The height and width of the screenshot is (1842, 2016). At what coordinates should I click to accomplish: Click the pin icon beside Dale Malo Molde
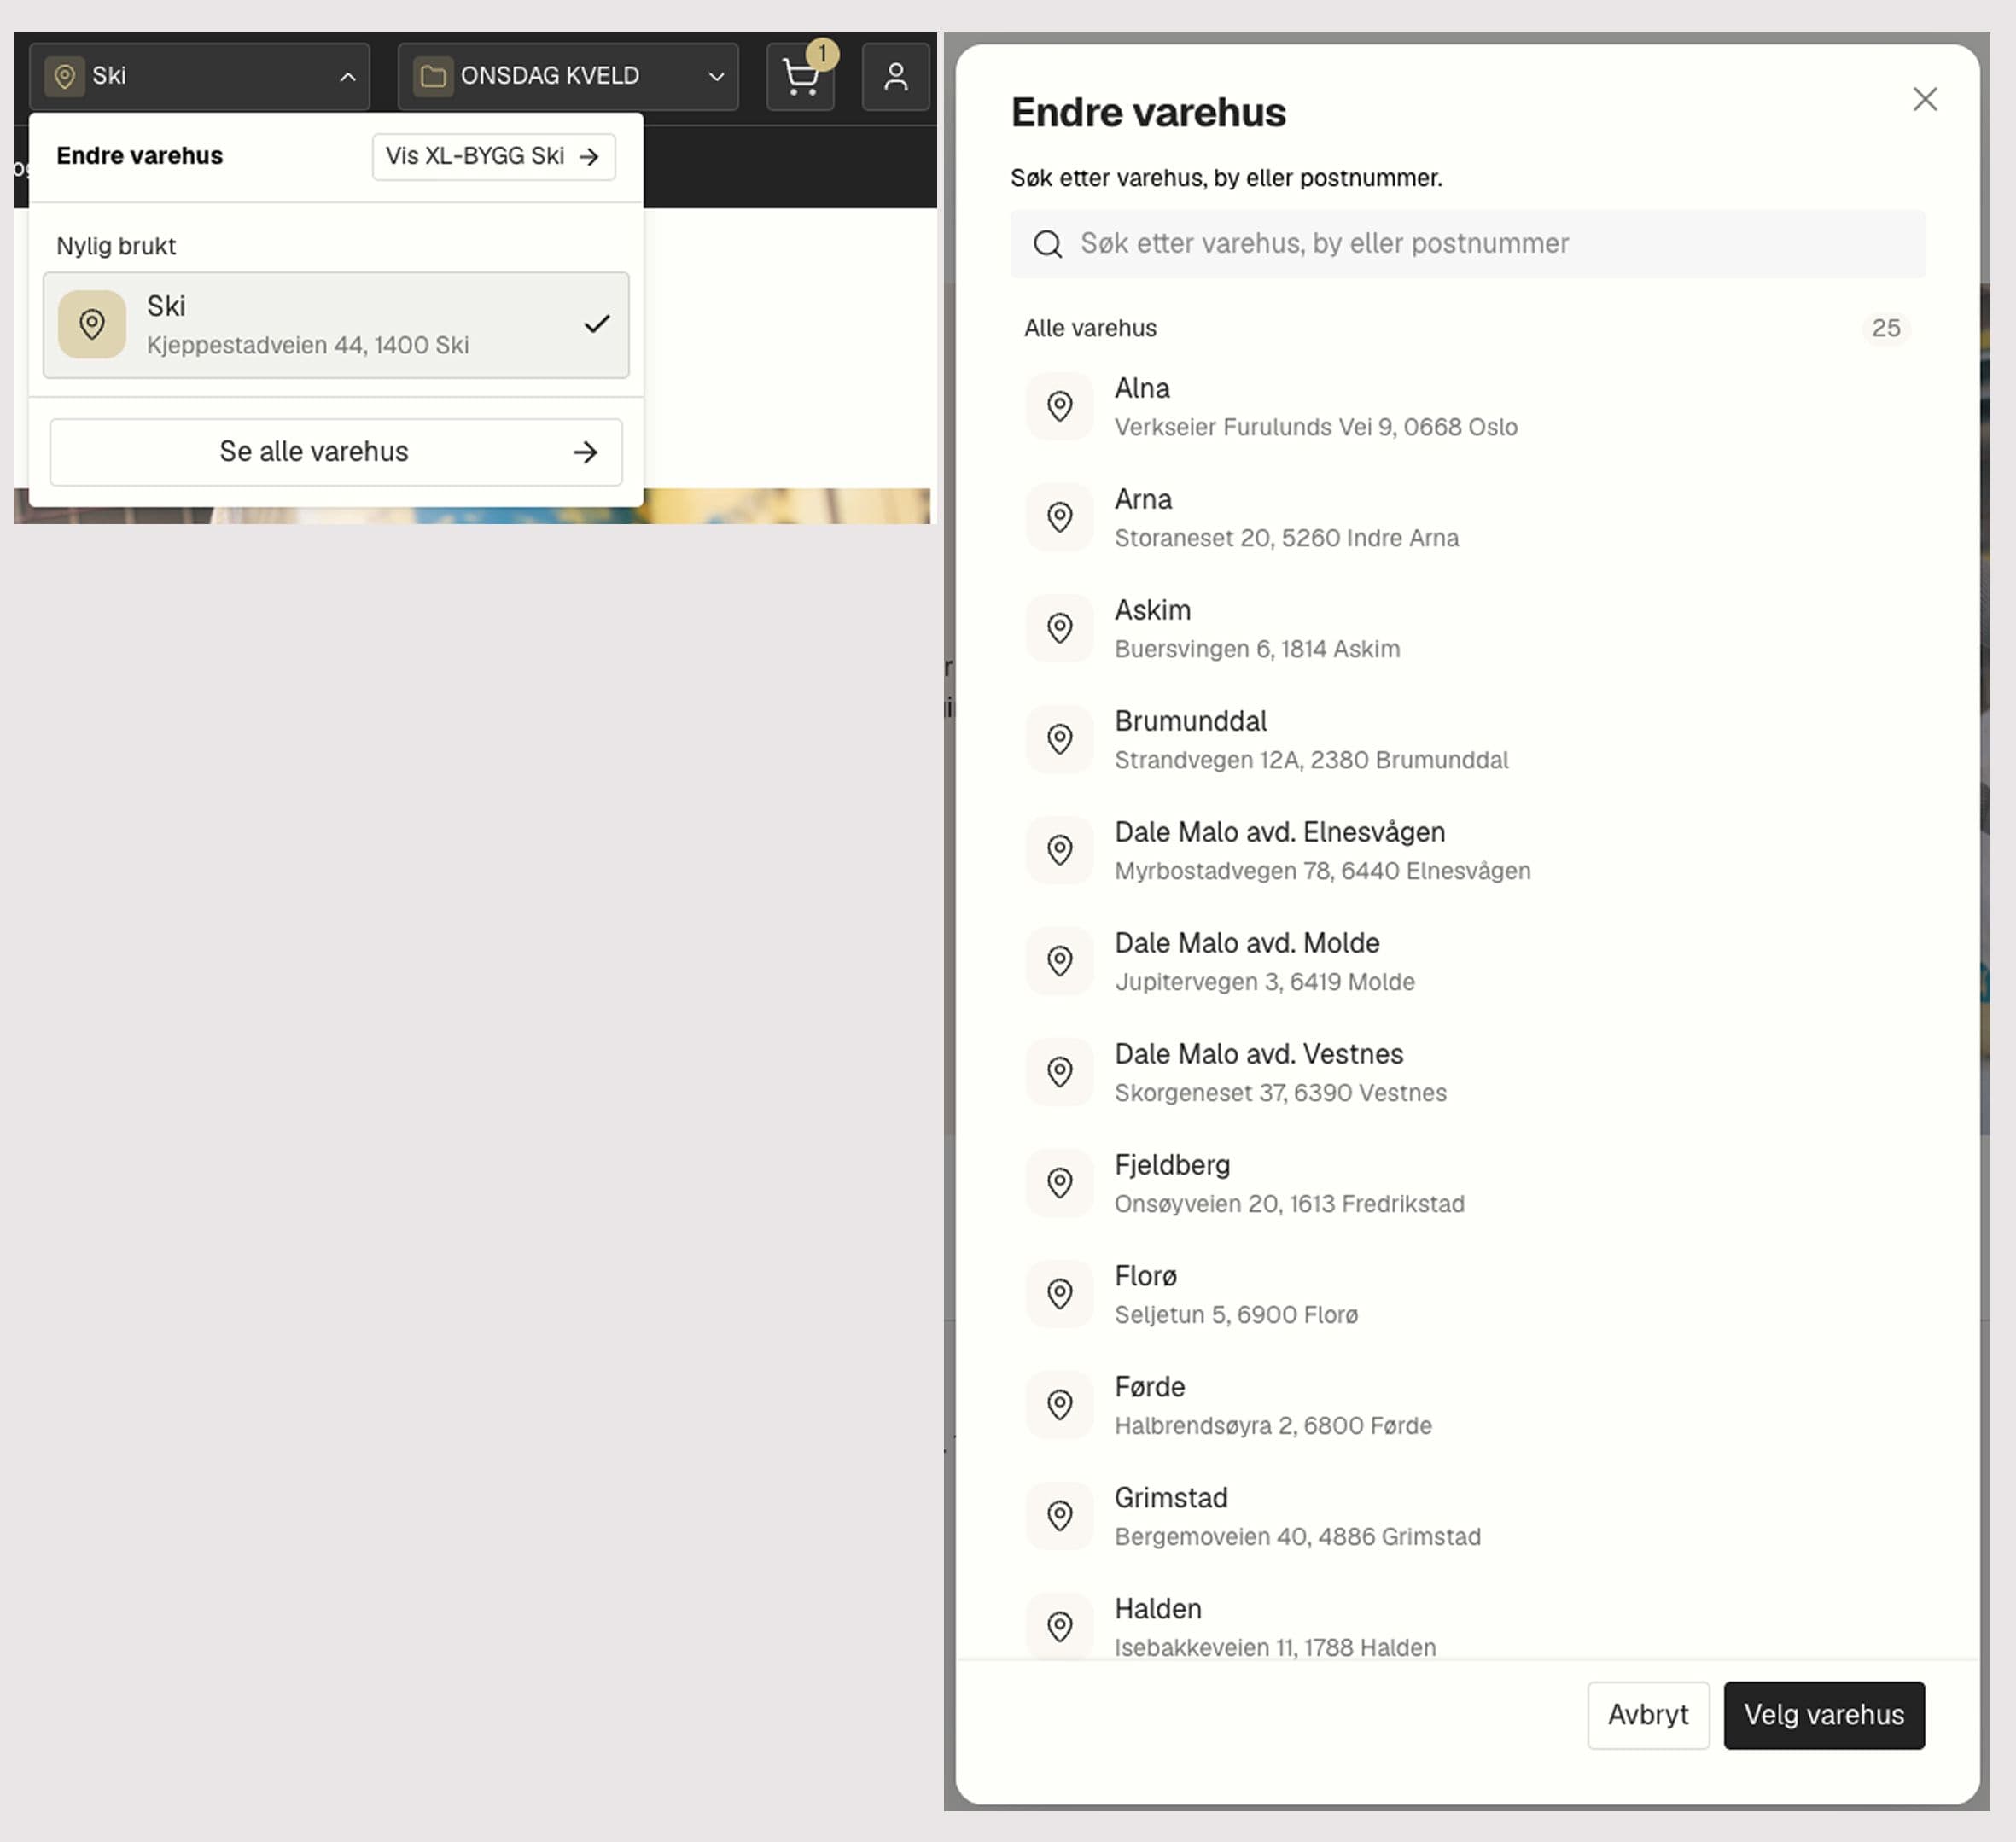(1060, 961)
